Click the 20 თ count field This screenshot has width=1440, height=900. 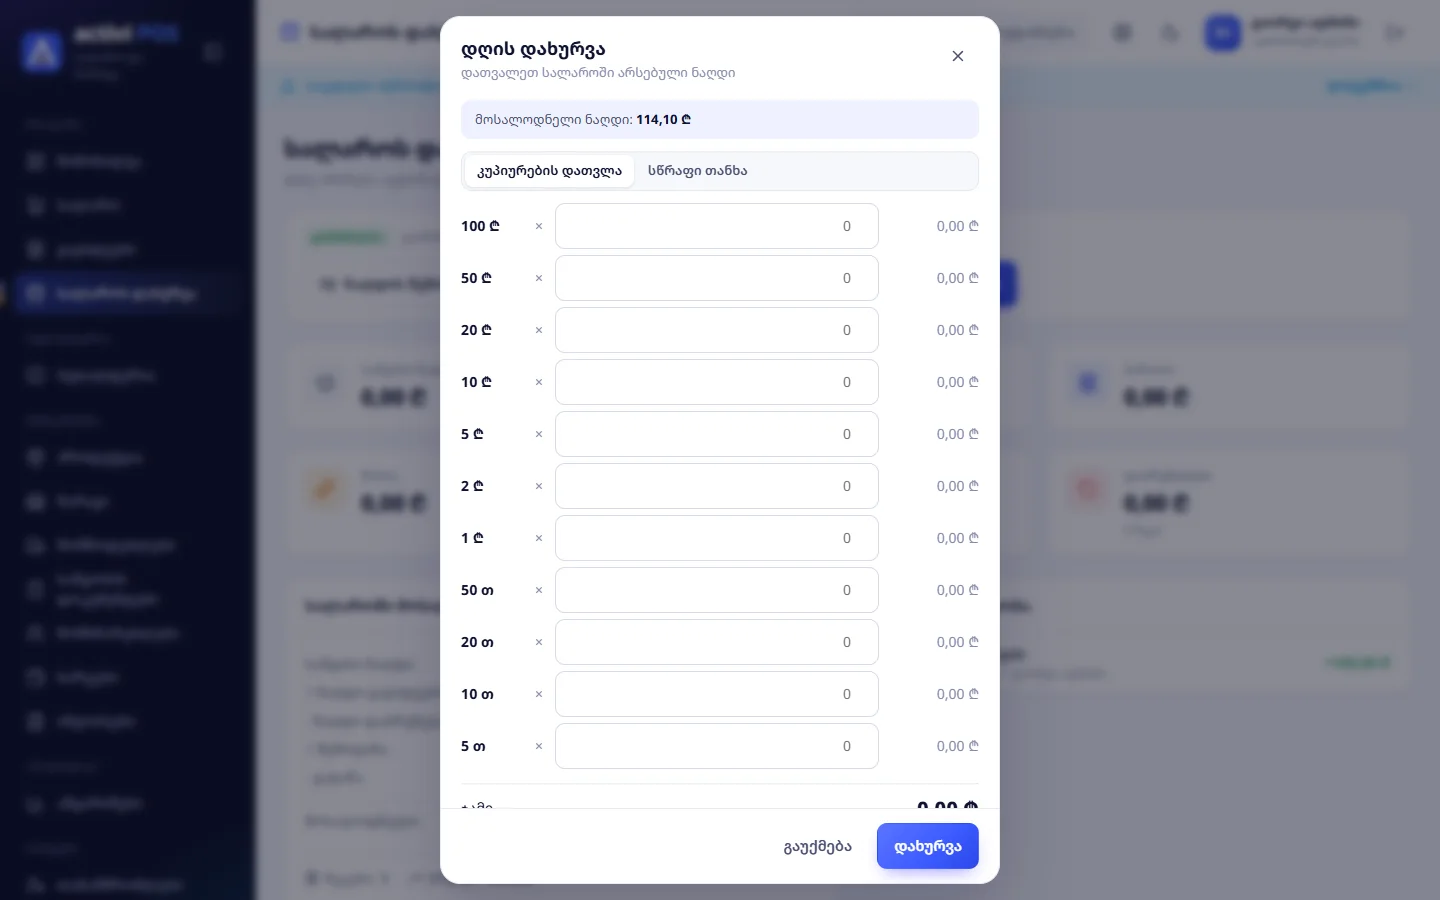pos(717,642)
